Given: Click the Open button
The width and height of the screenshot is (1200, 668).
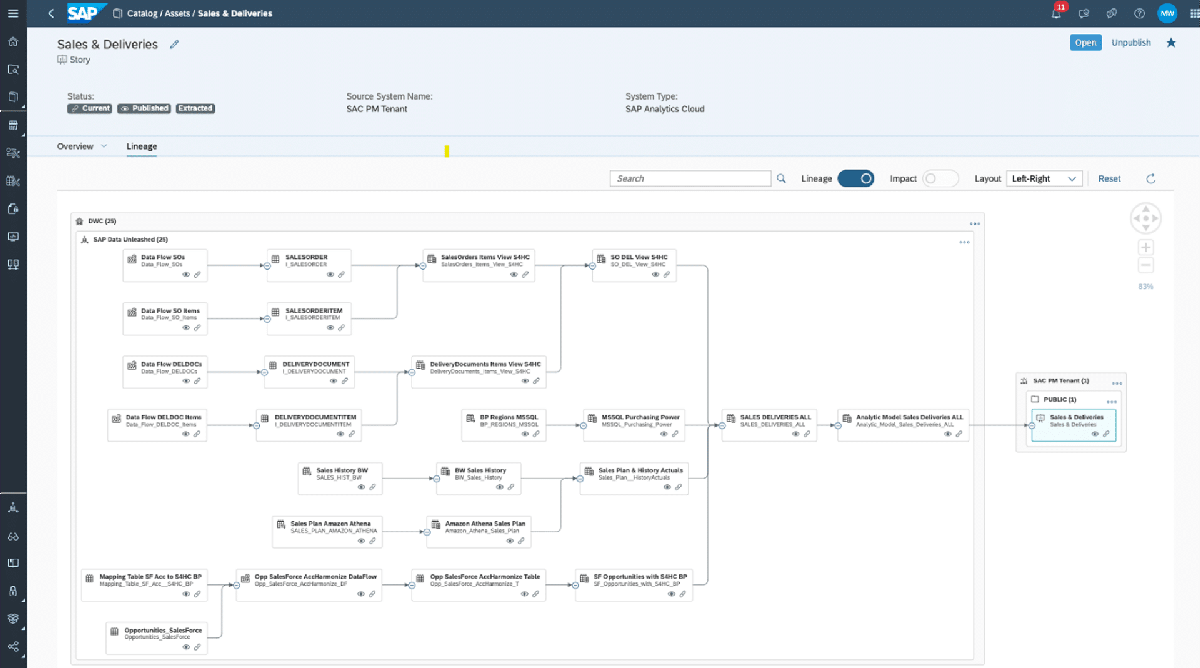Looking at the screenshot, I should click(1085, 42).
